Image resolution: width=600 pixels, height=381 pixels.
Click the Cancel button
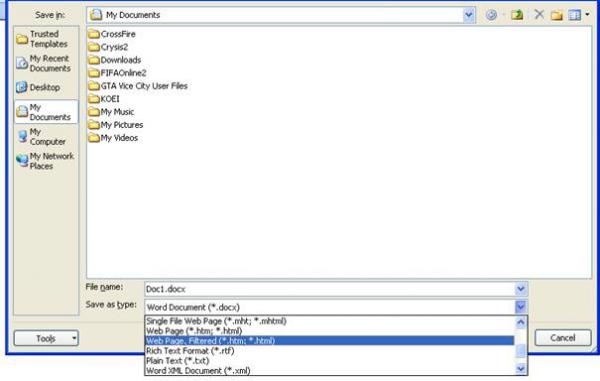563,338
